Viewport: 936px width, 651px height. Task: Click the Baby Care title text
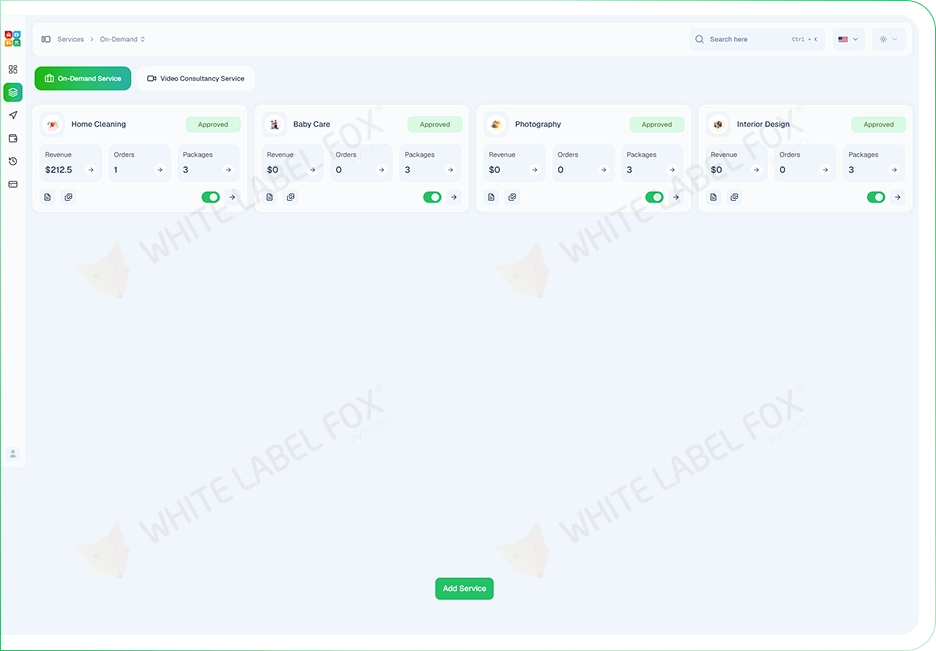pos(312,124)
